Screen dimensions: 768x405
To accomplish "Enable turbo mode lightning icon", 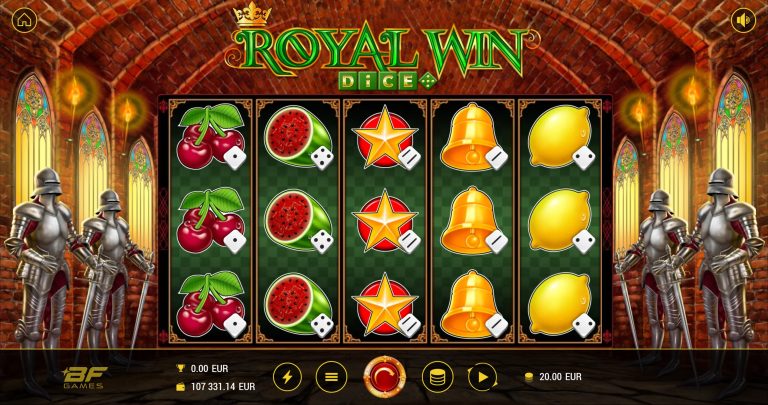I will pyautogui.click(x=288, y=377).
